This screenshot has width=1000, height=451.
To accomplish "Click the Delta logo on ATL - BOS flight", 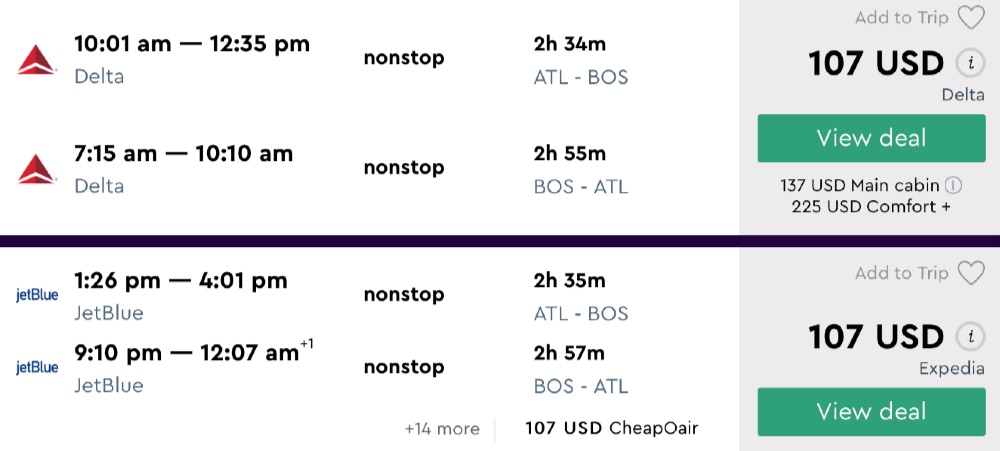I will pos(37,60).
